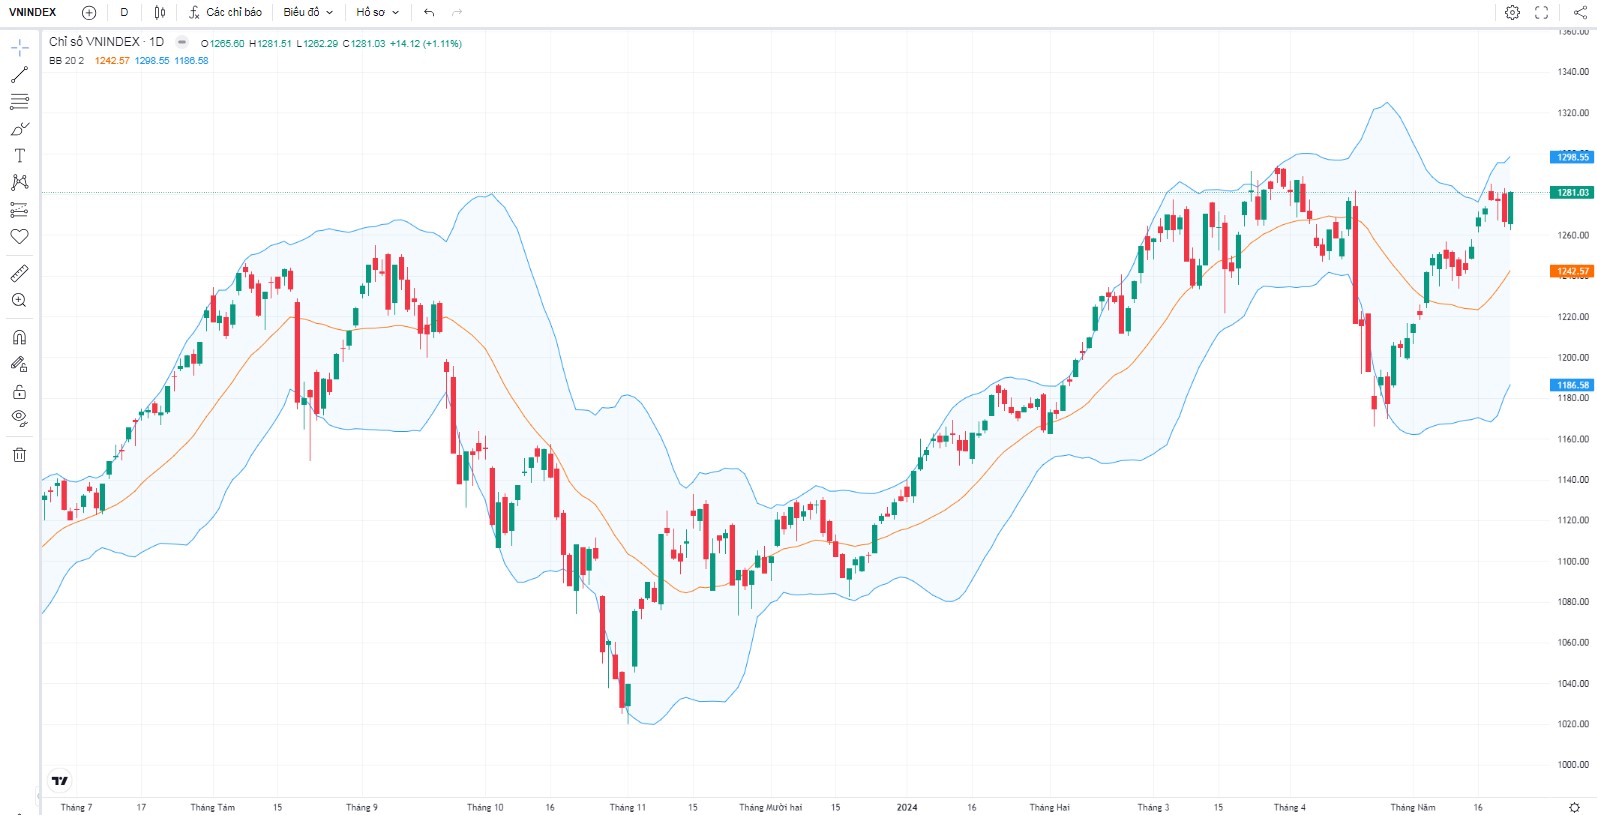
Task: Click the Tháng 7 time axis label
Action: (x=76, y=807)
